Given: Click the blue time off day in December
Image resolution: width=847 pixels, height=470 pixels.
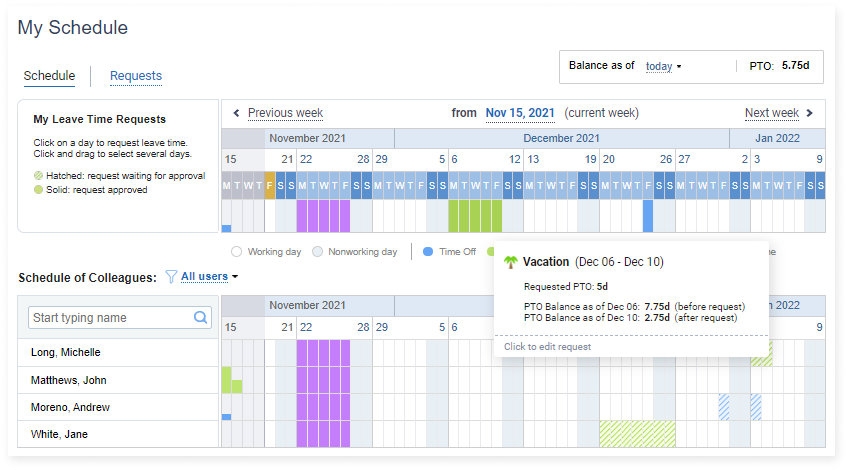Looking at the screenshot, I should pyautogui.click(x=648, y=216).
